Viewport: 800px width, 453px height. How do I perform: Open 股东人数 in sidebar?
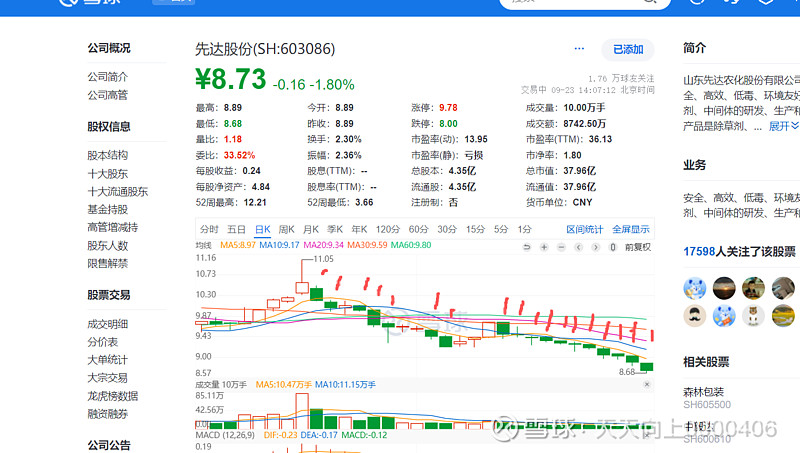pos(108,245)
